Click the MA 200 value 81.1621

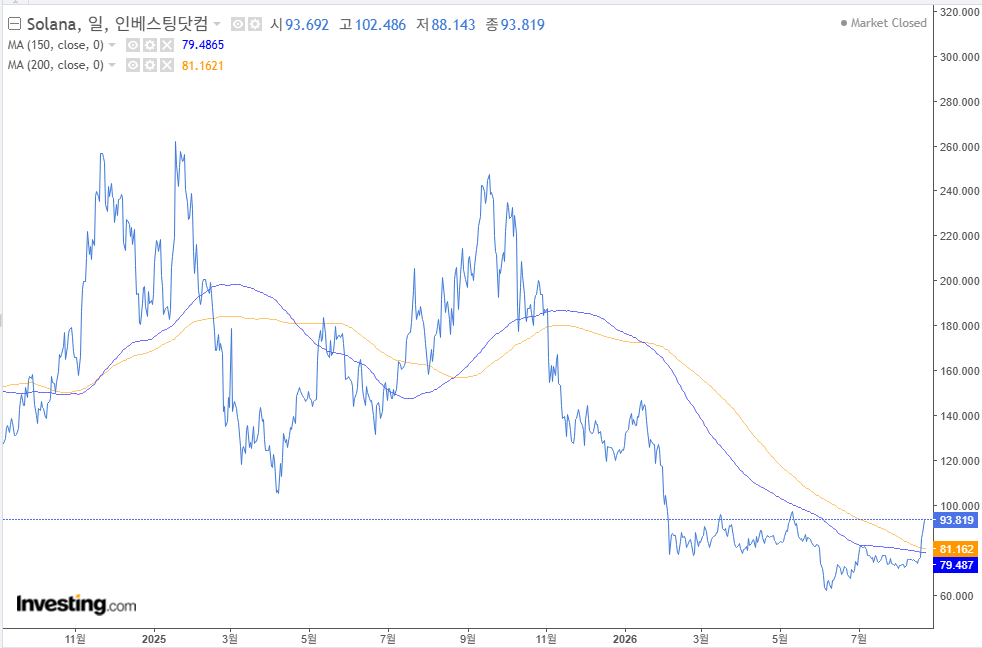203,66
